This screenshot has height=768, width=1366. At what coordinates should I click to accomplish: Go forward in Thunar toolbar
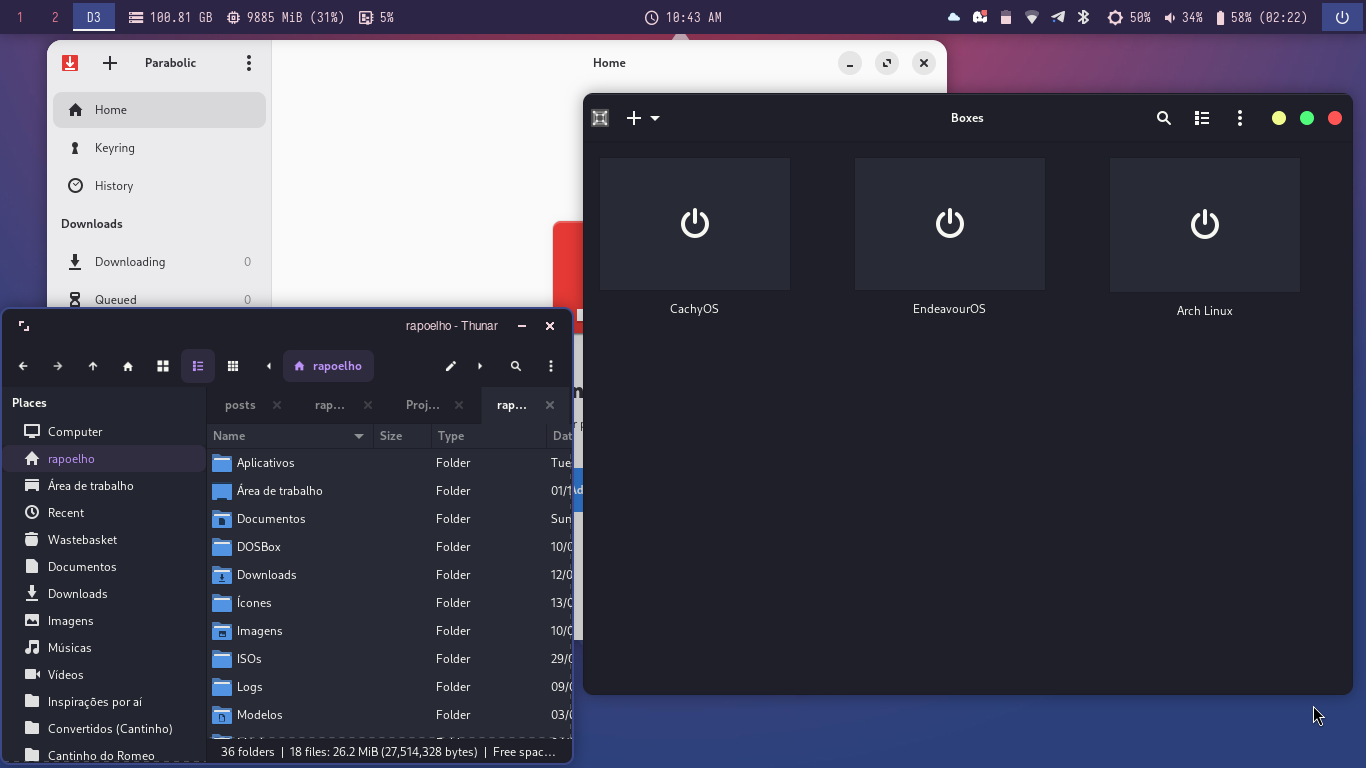[58, 366]
